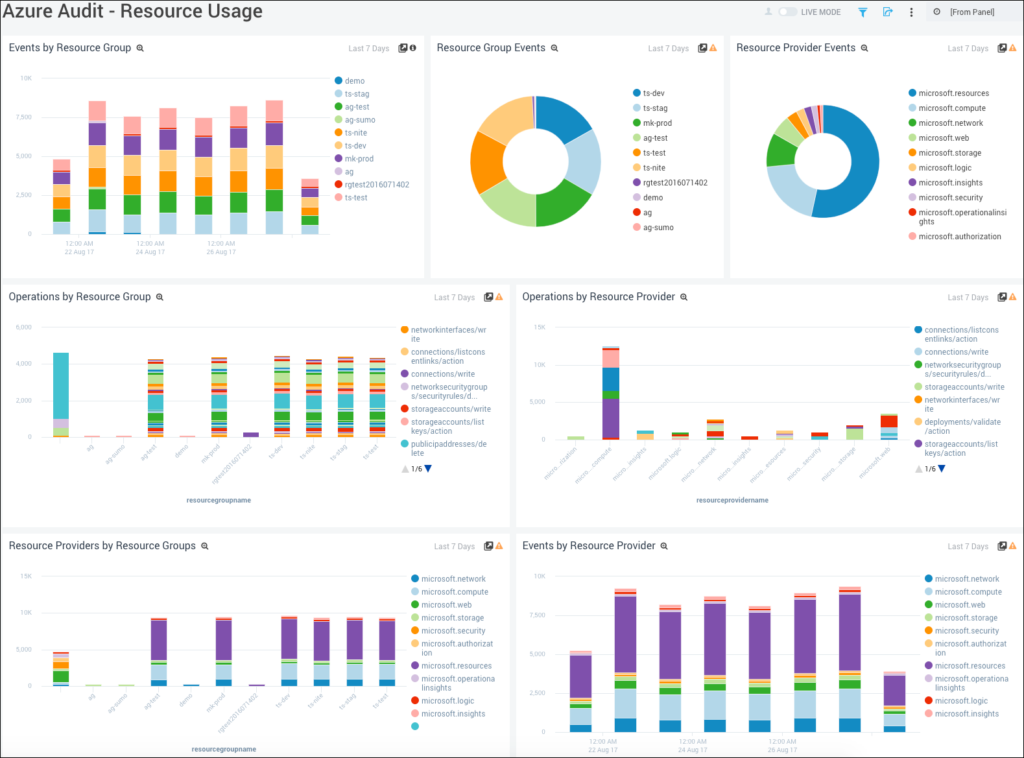Toggle ag-sumo in Resource Group Events legend
The image size is (1024, 758).
coord(653,228)
